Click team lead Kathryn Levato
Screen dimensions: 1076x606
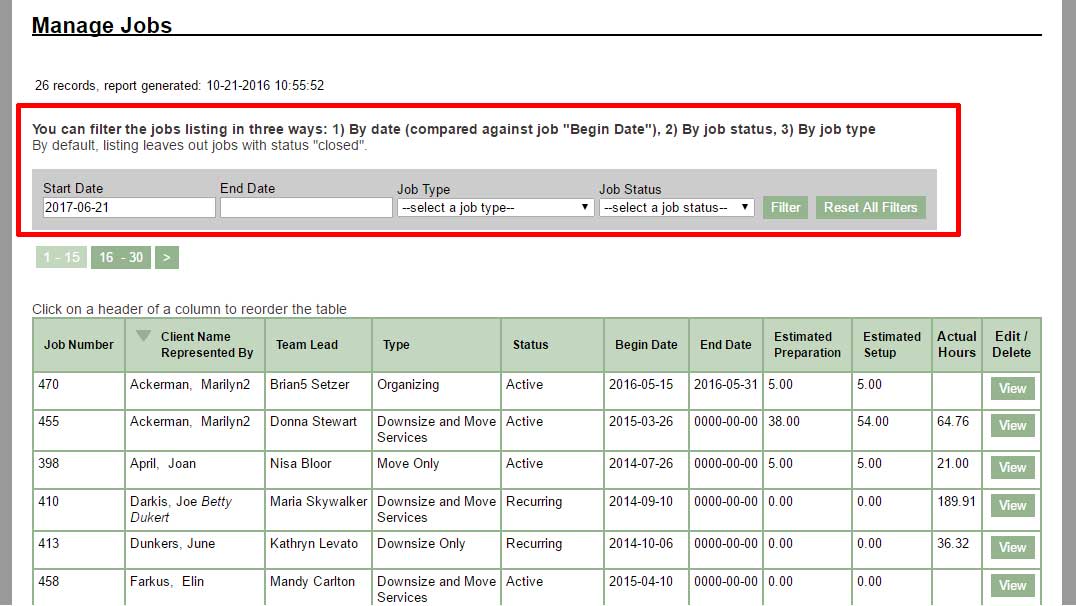point(314,543)
